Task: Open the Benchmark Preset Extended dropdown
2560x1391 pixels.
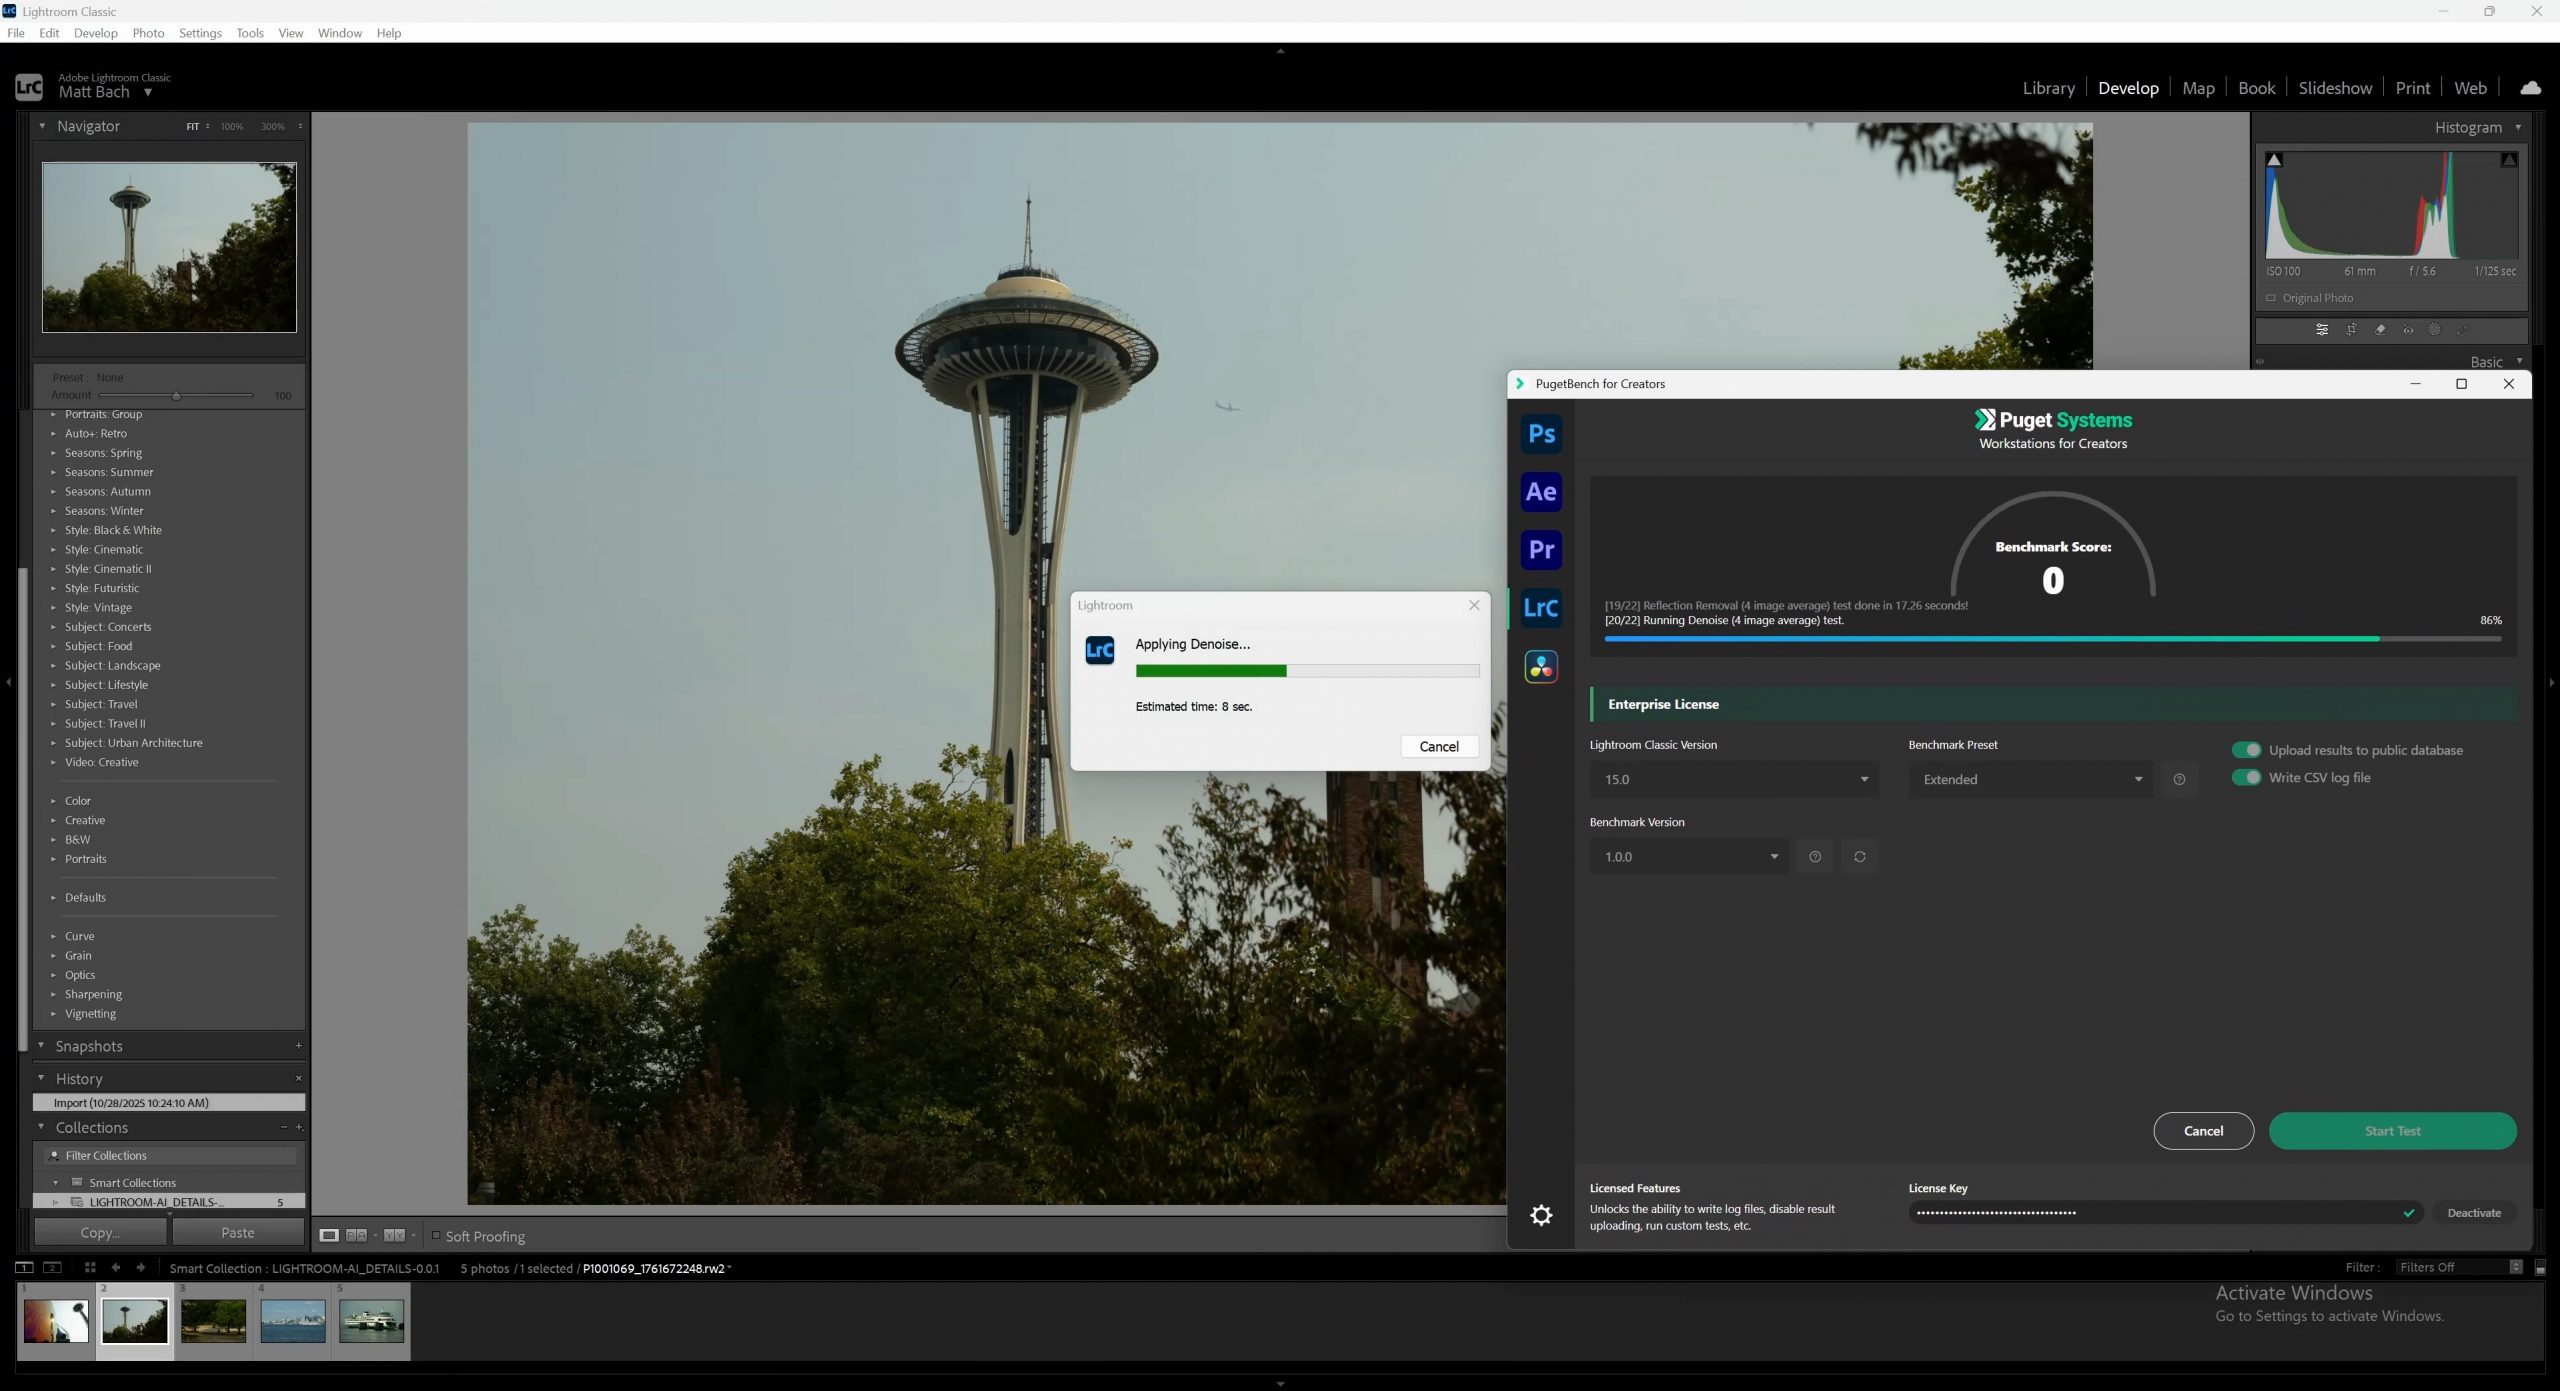Action: click(x=2030, y=780)
